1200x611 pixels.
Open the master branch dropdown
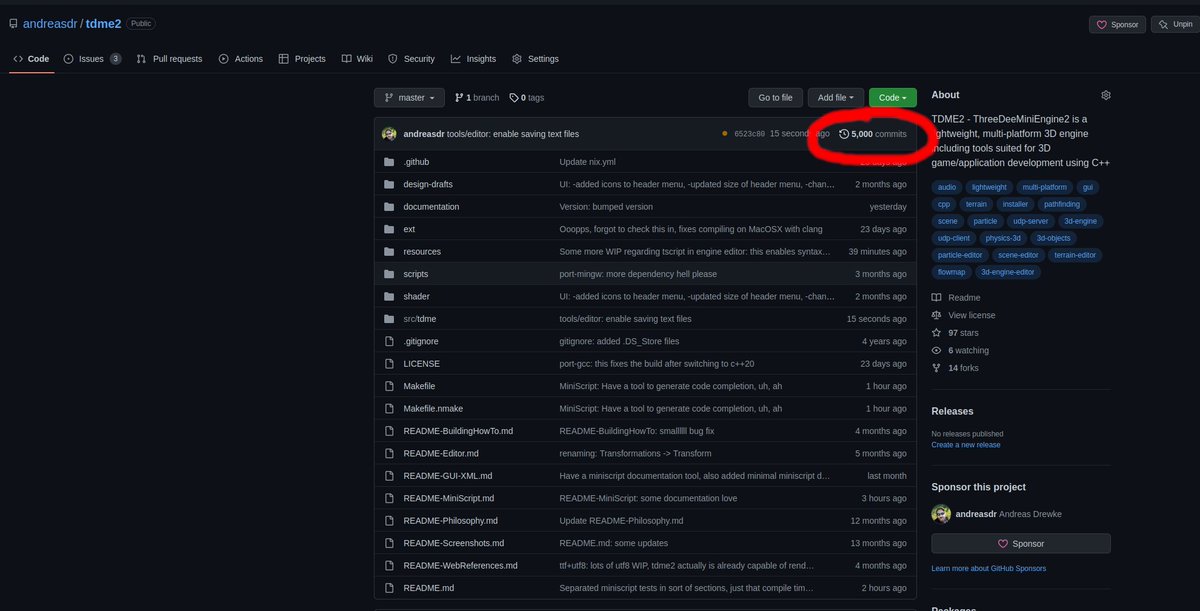tap(409, 97)
